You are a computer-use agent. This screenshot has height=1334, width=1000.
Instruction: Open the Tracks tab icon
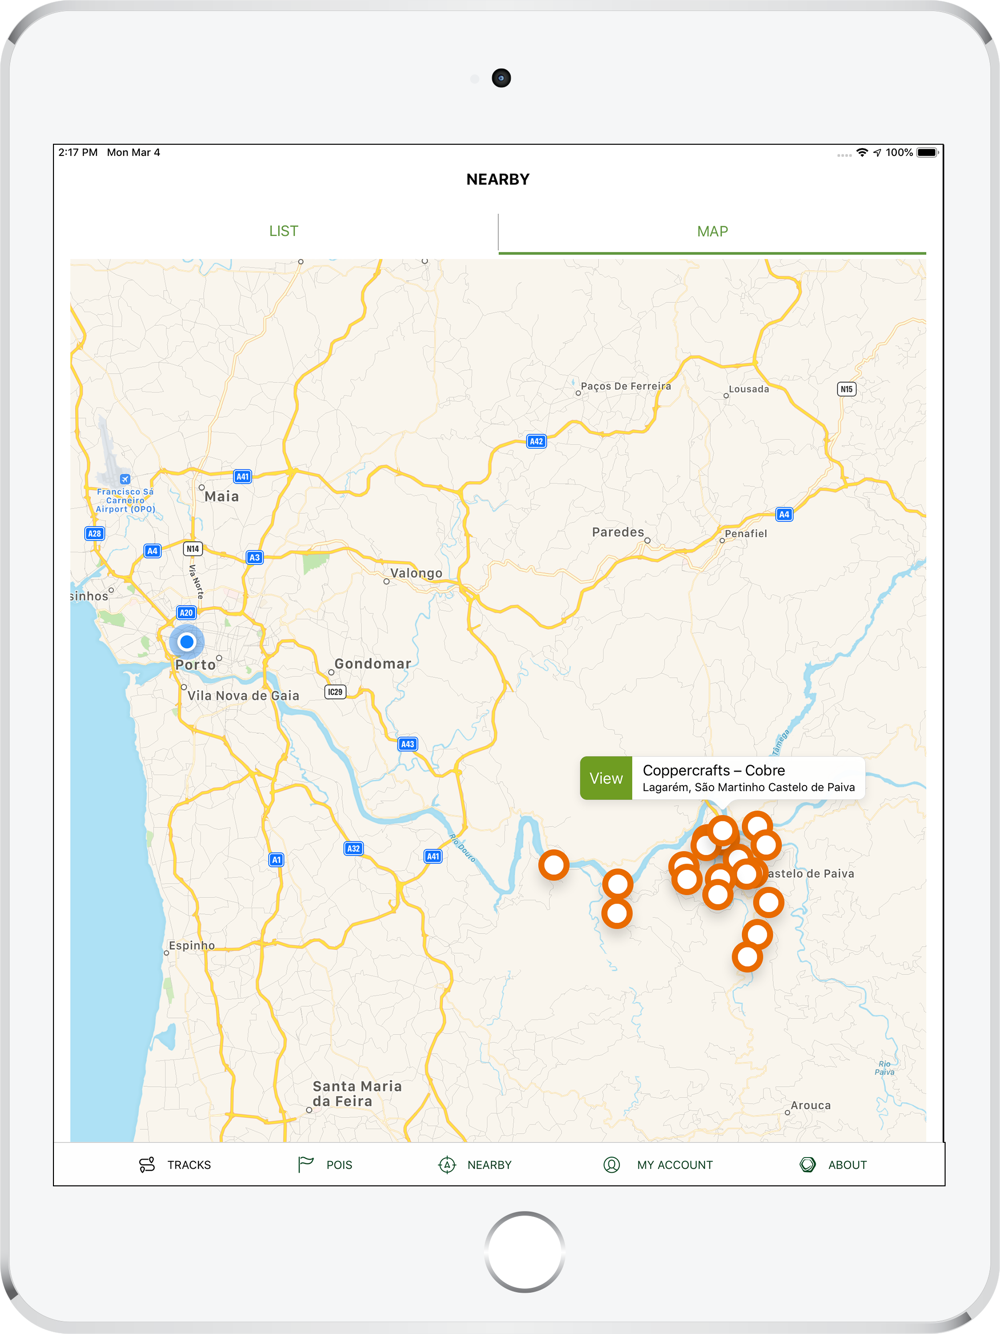click(147, 1165)
